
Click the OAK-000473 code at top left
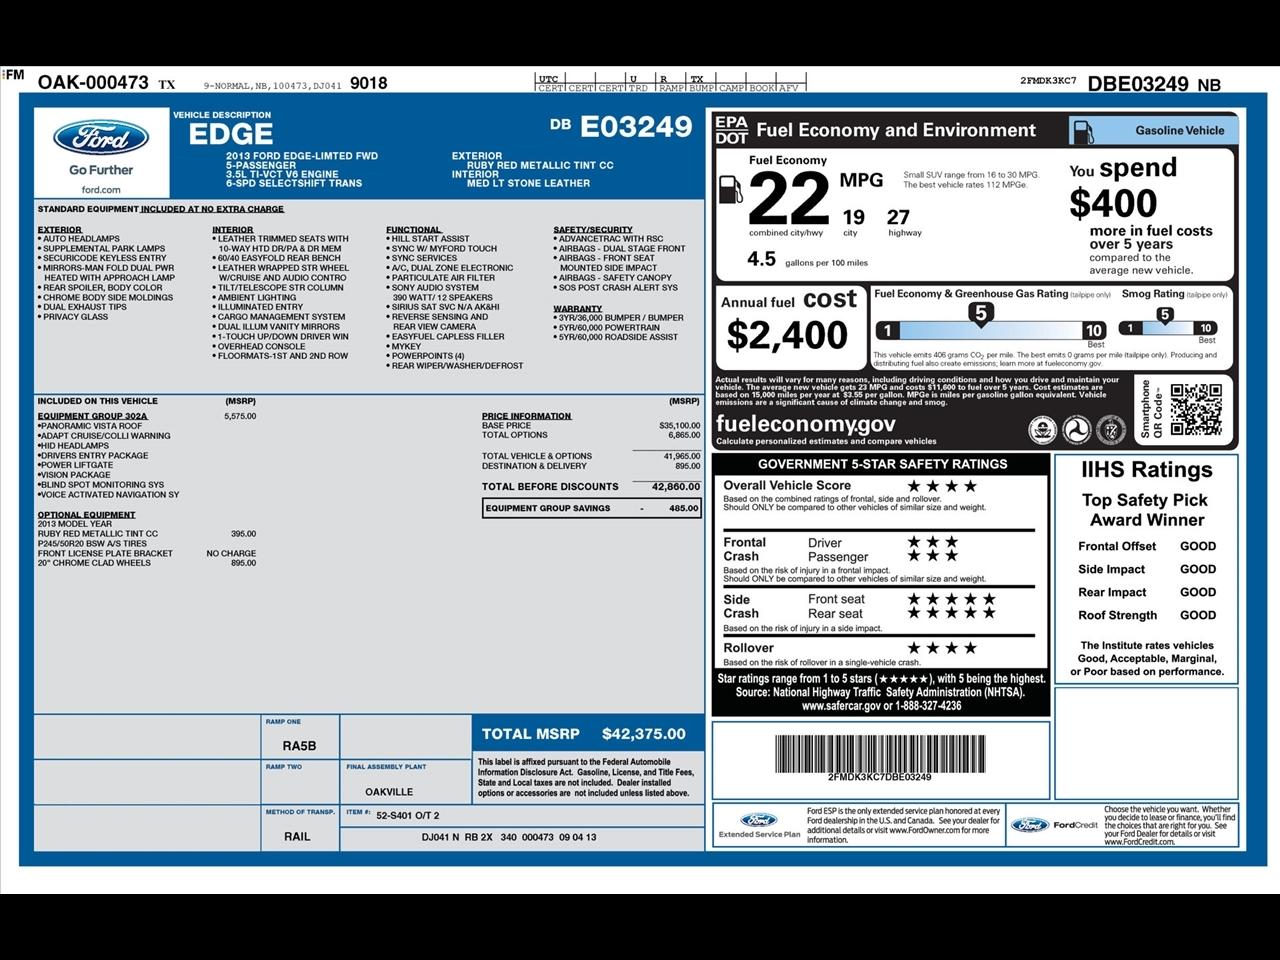tap(93, 83)
